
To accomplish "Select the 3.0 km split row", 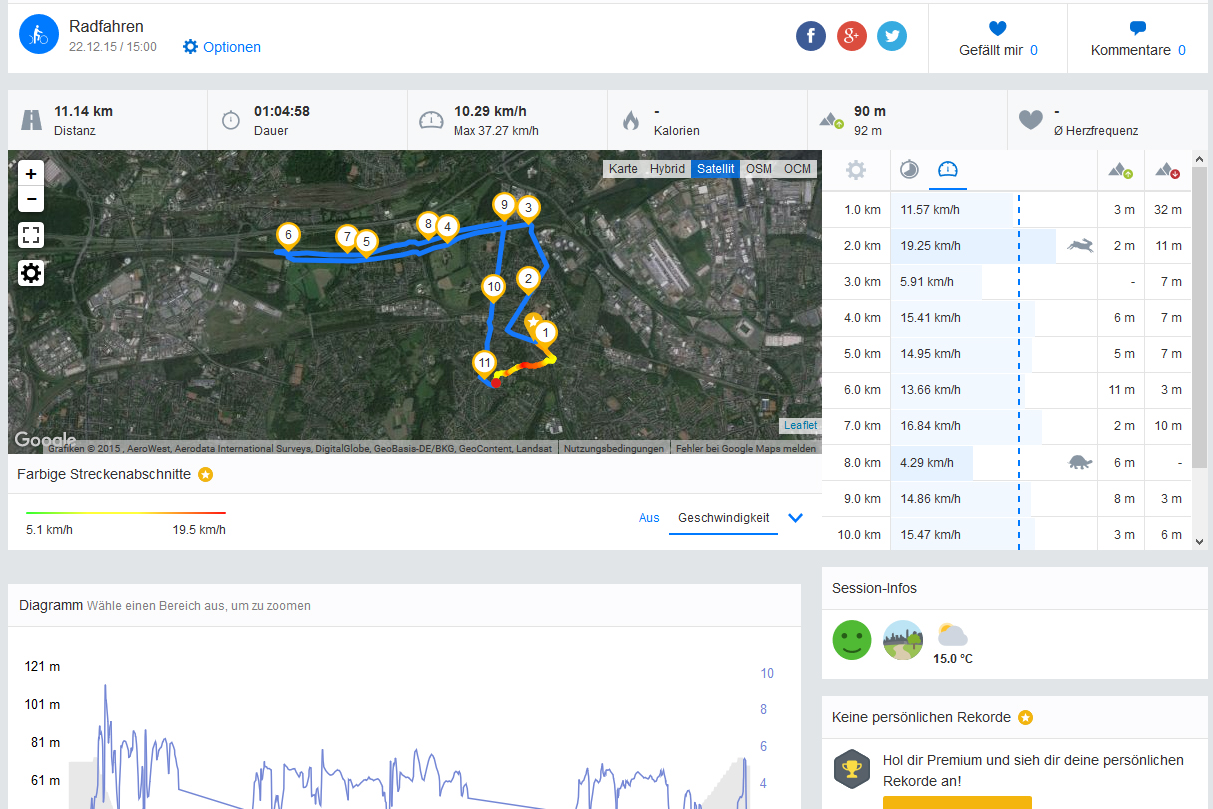I will 1006,281.
